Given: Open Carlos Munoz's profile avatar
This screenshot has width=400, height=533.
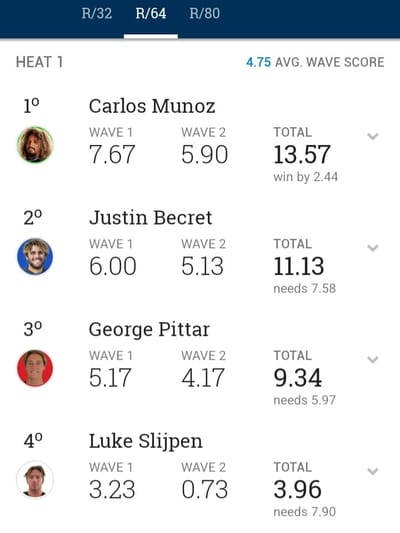Looking at the screenshot, I should [x=35, y=144].
